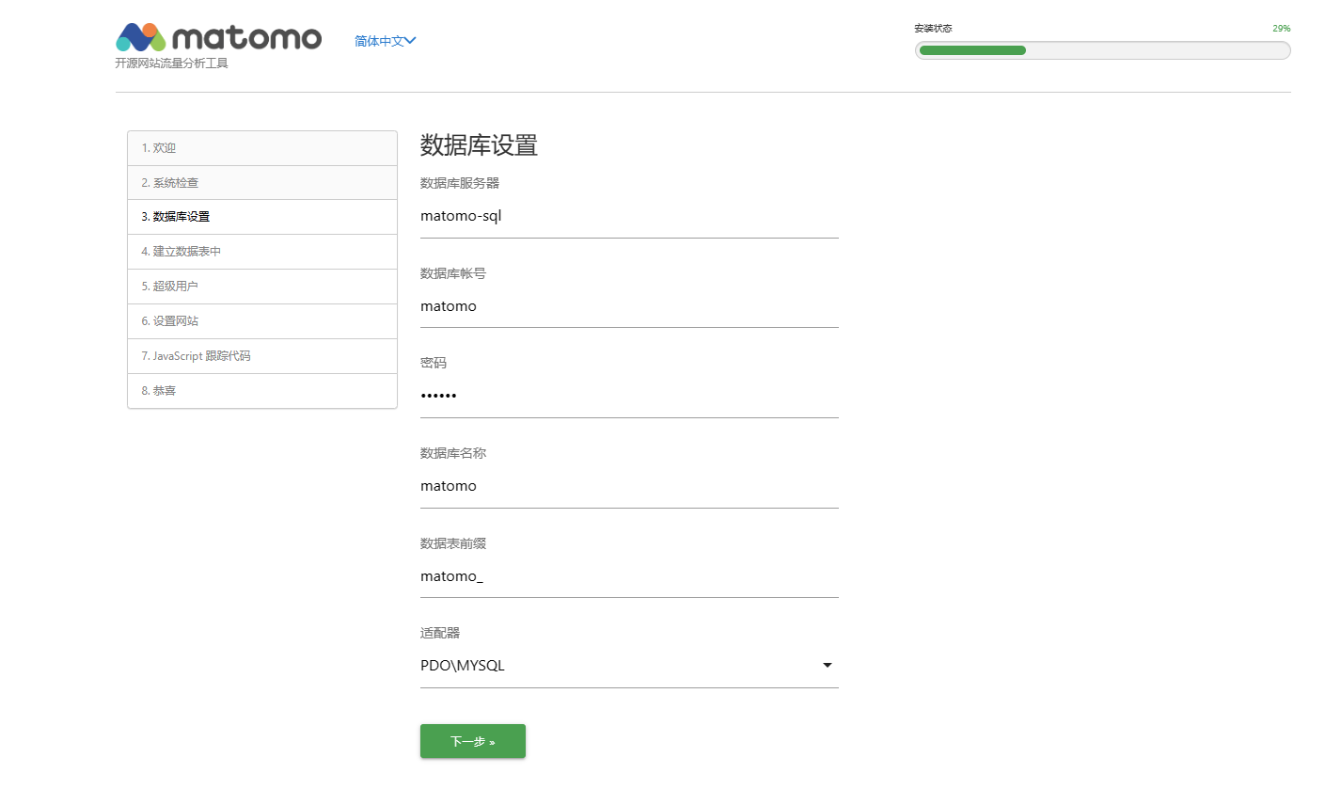This screenshot has height=799, width=1317.
Task: Select step 3. 数据库设置
Action: point(262,217)
